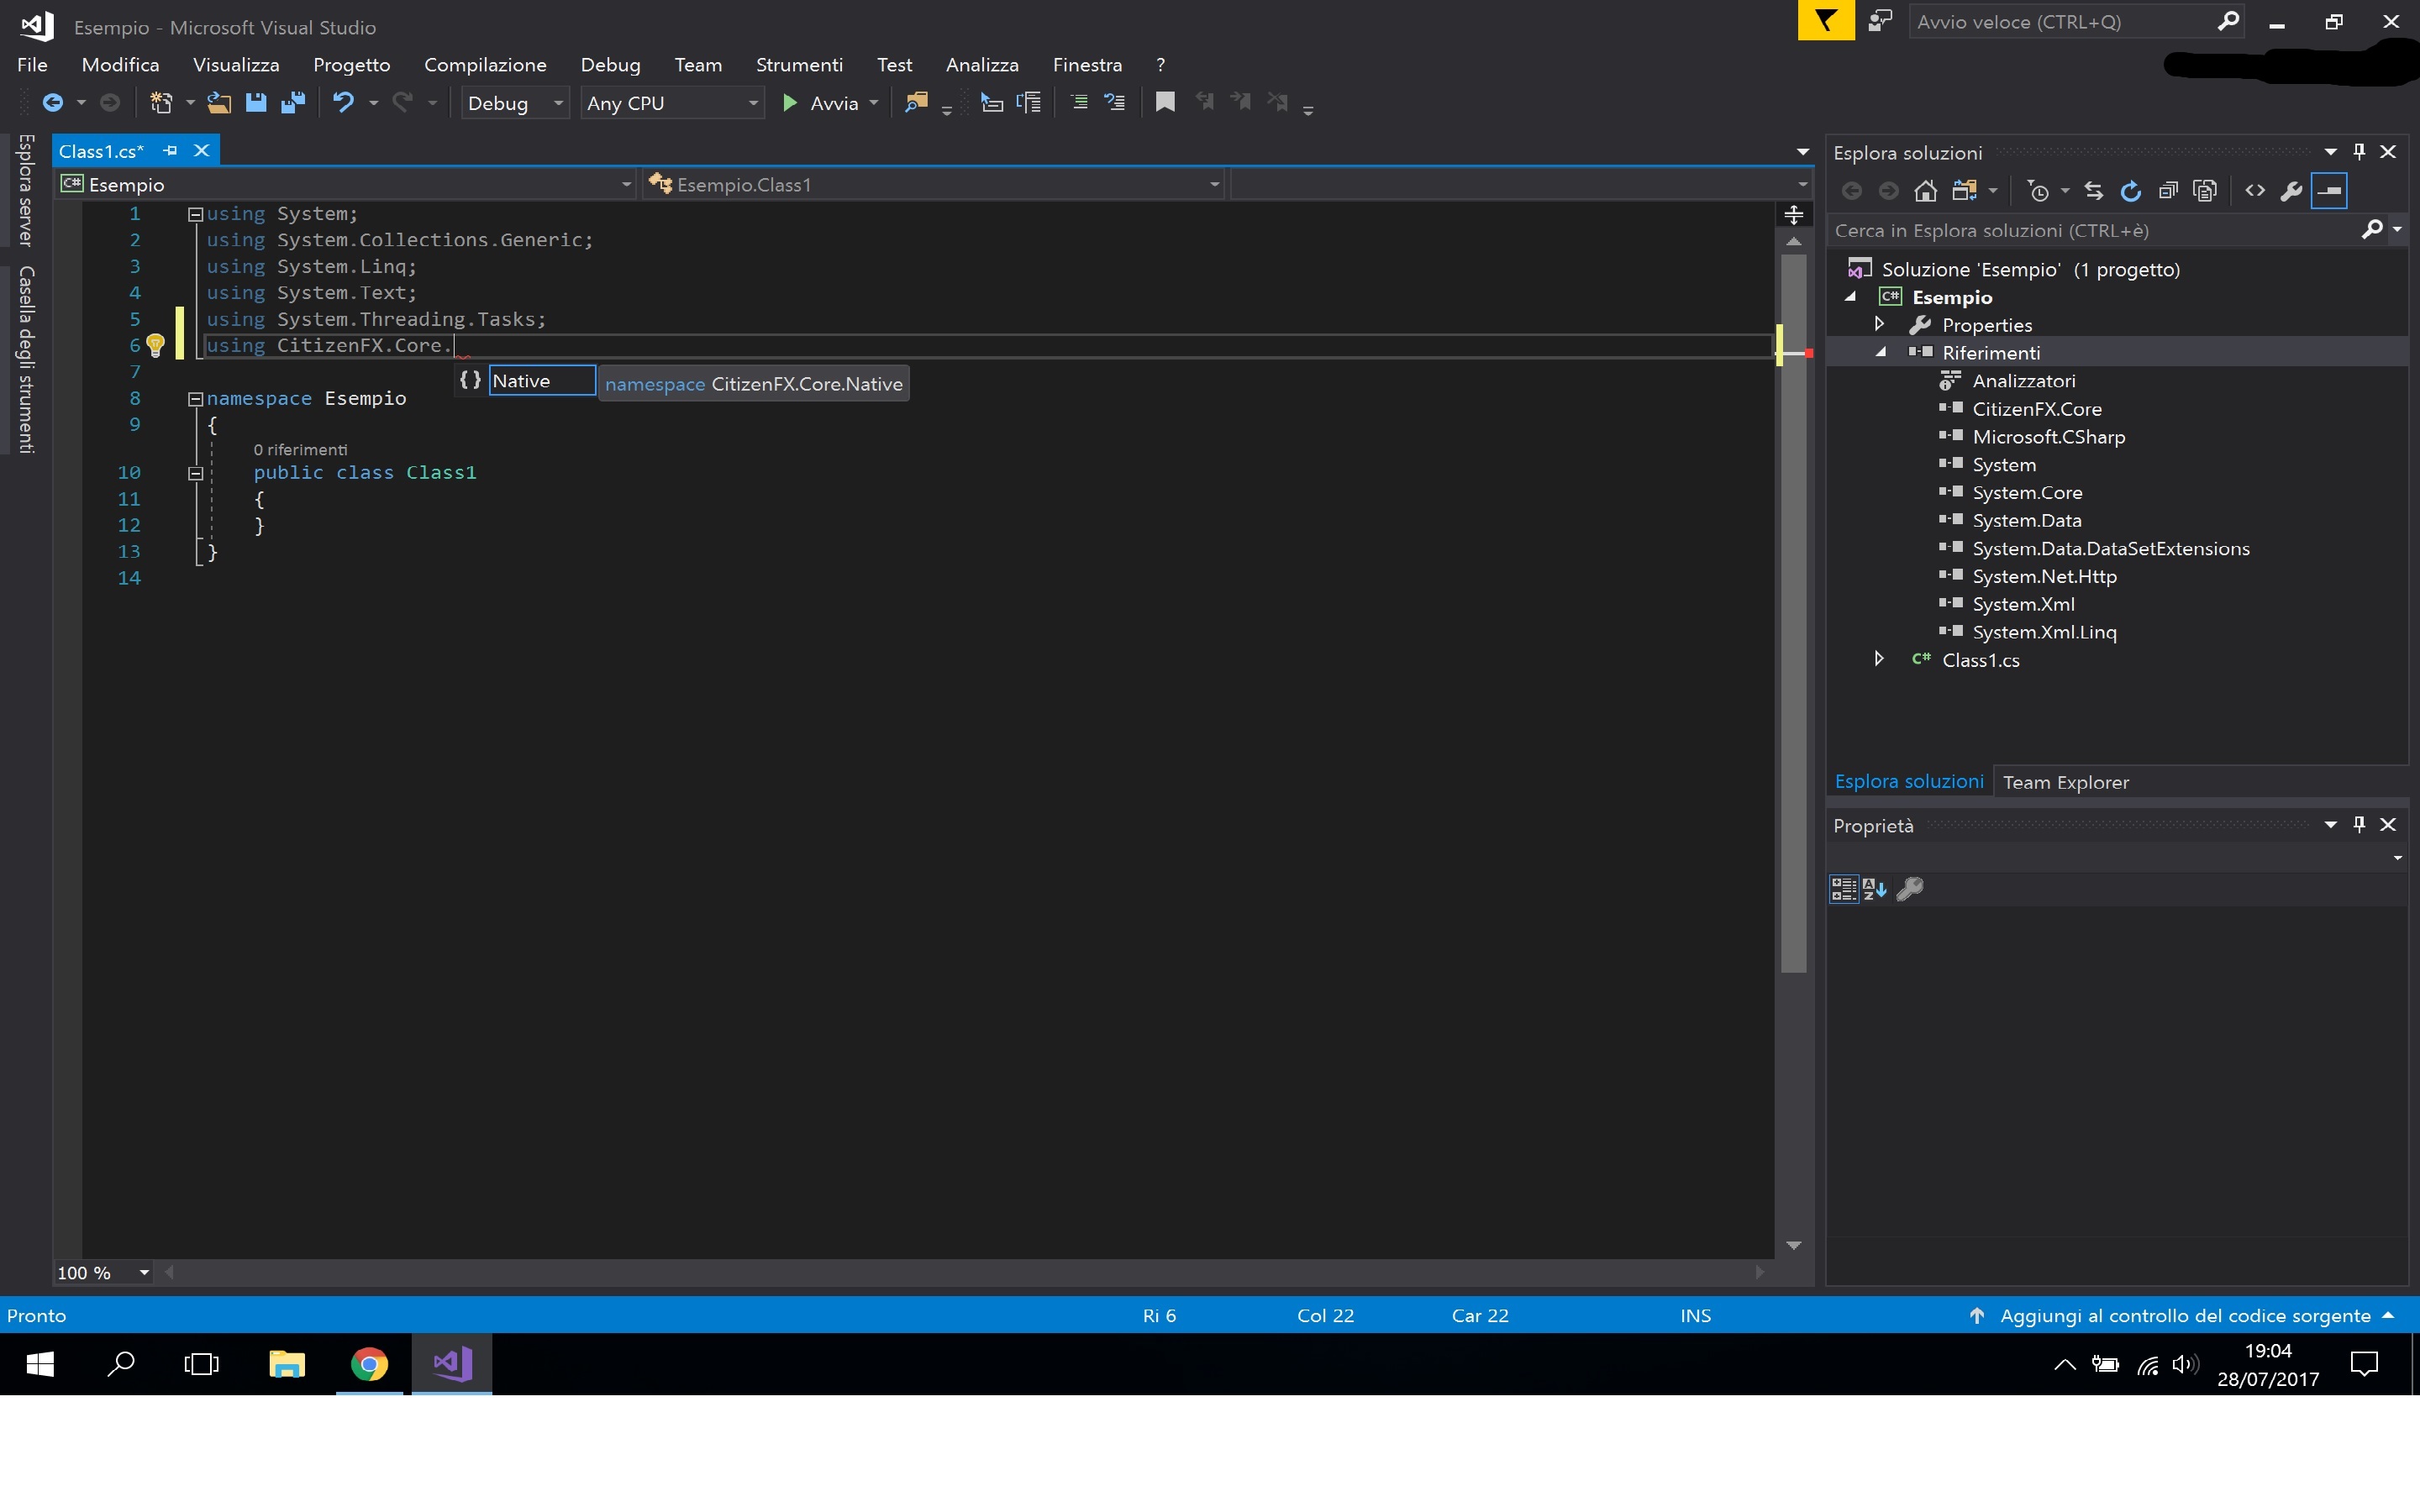Toggle Show All Files in Solution Explorer
The height and width of the screenshot is (1512, 2420).
[x=2205, y=191]
